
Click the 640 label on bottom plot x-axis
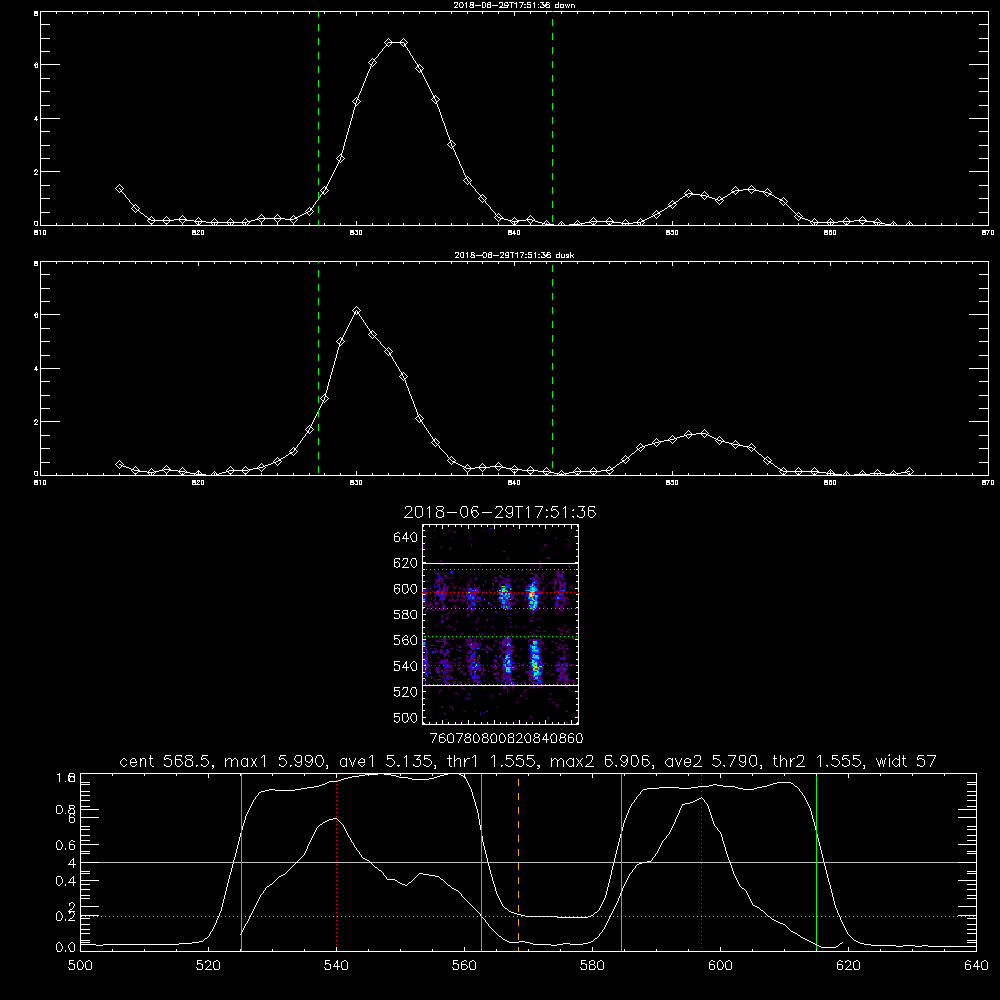976,966
